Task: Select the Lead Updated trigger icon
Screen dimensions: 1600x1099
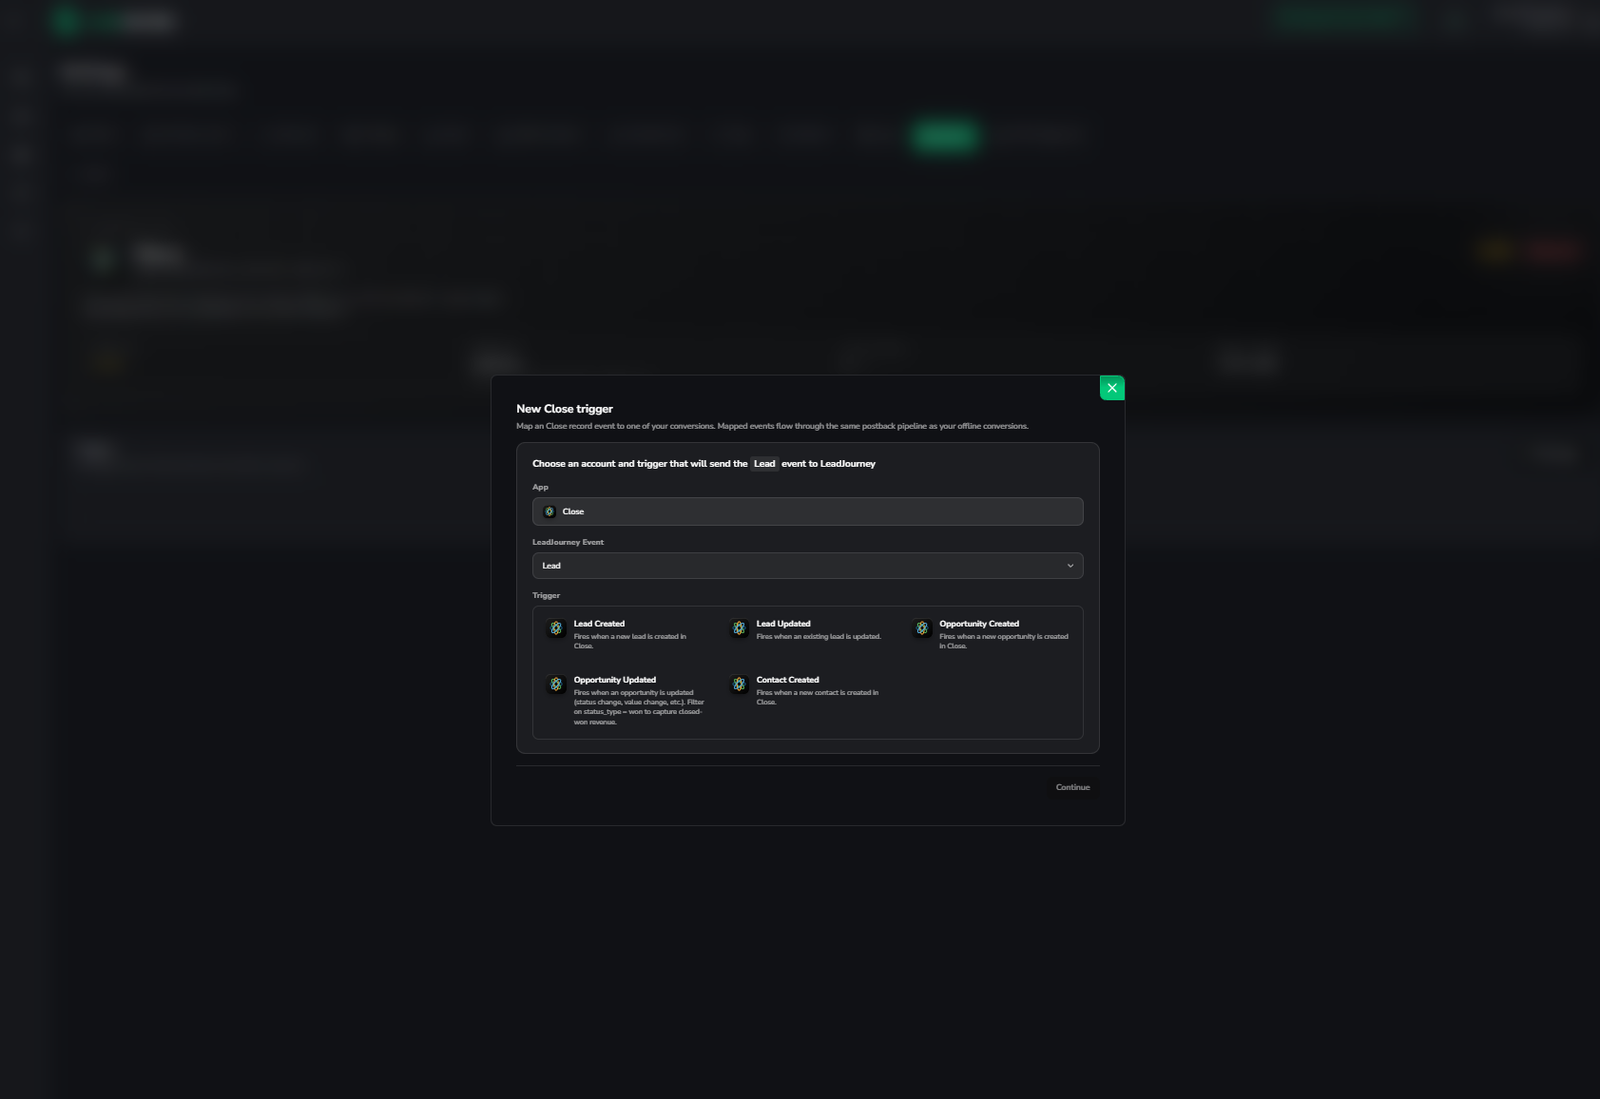Action: point(739,628)
